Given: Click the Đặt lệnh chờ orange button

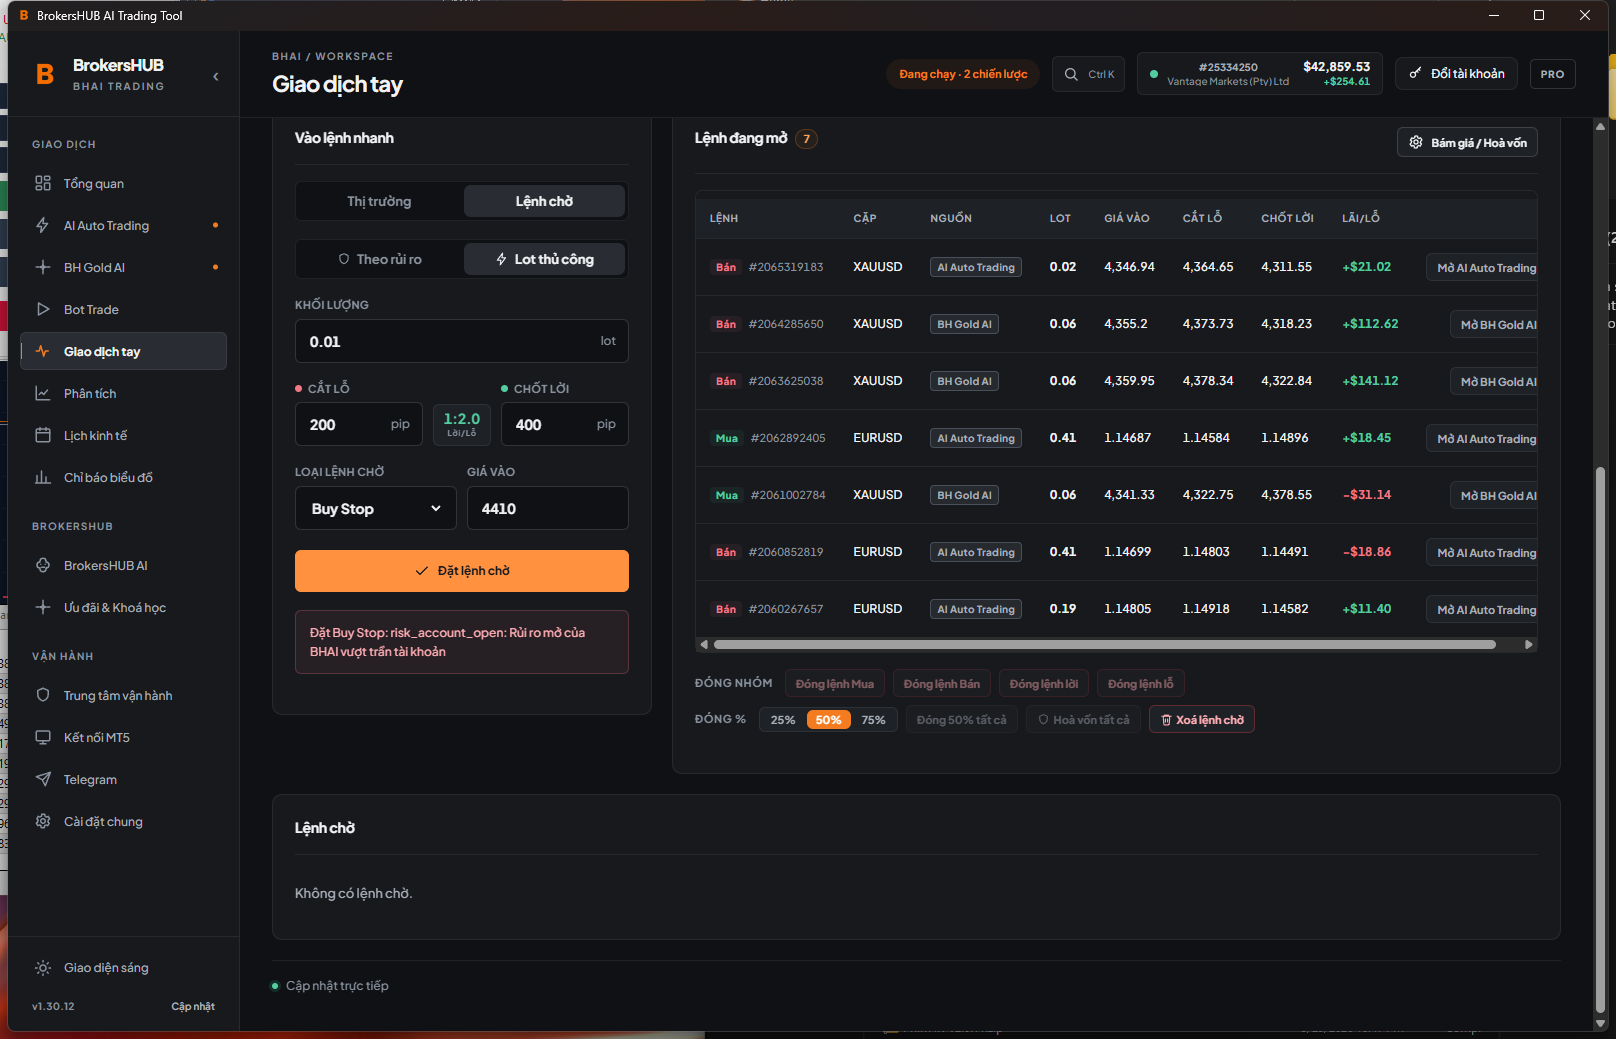Looking at the screenshot, I should pos(462,571).
